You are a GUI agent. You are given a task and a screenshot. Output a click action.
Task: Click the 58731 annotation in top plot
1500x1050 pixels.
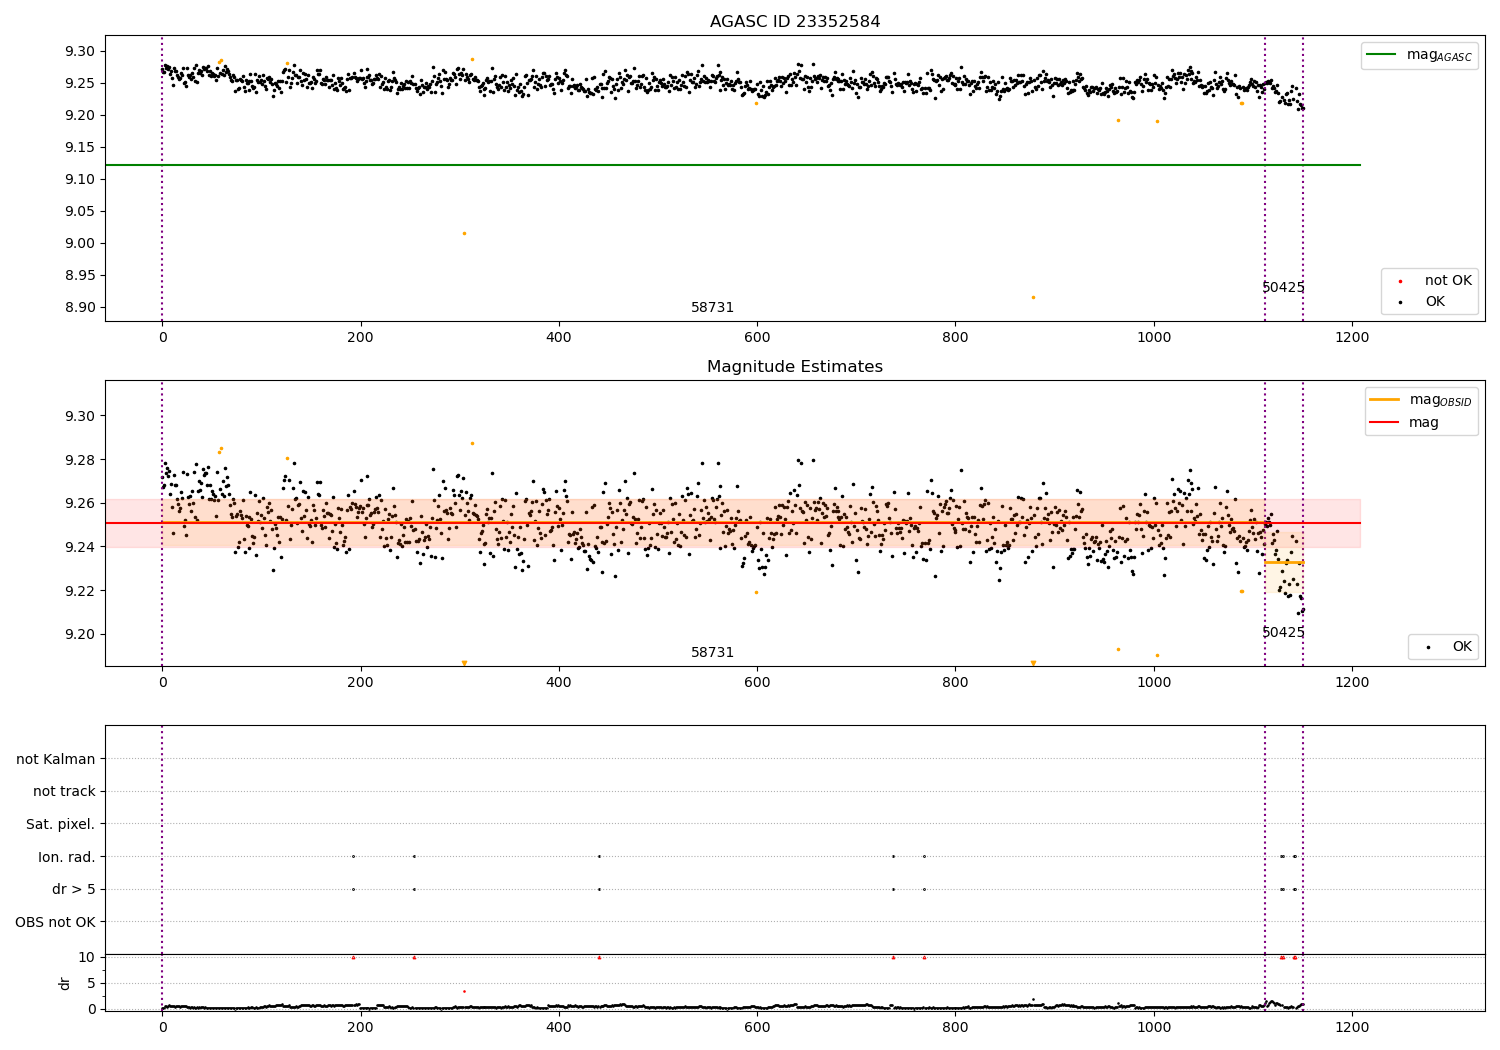[x=712, y=308]
